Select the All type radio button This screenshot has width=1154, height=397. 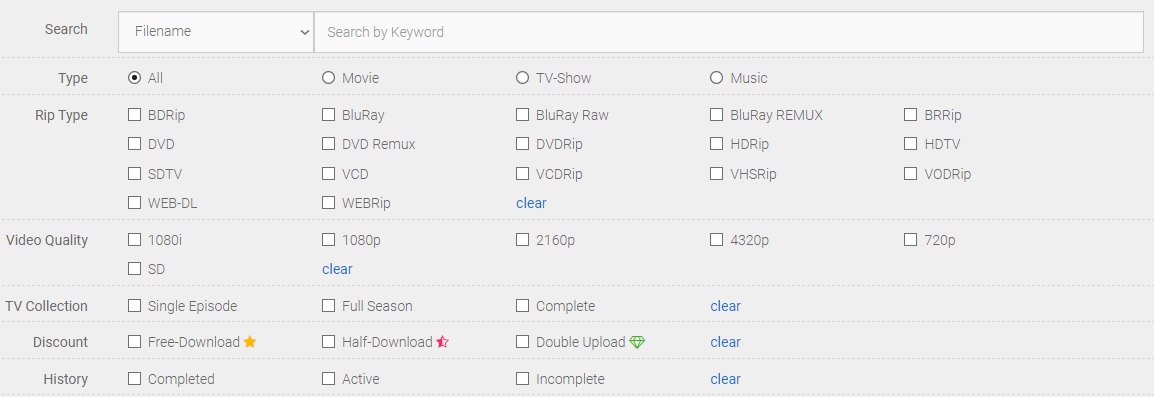point(134,77)
